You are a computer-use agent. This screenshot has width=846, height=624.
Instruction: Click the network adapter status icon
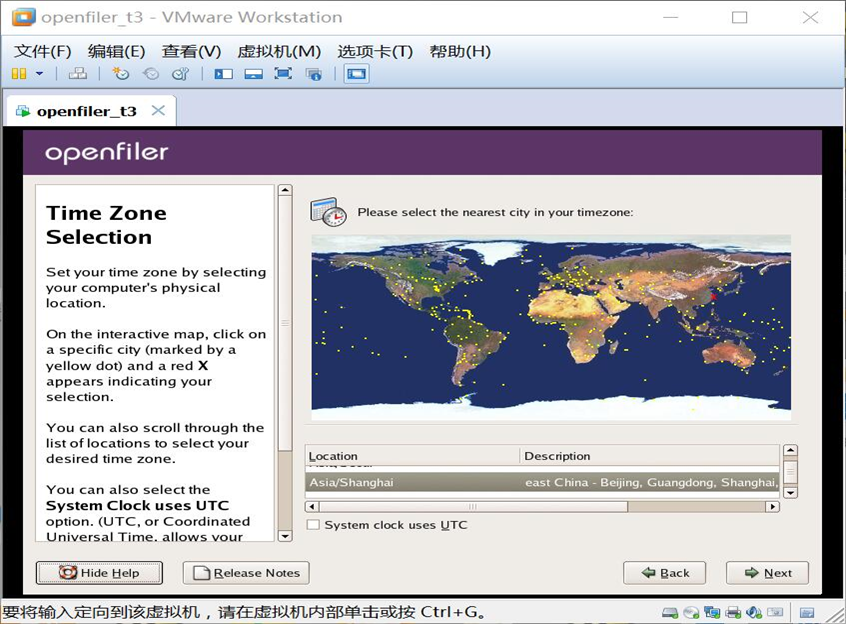click(712, 612)
